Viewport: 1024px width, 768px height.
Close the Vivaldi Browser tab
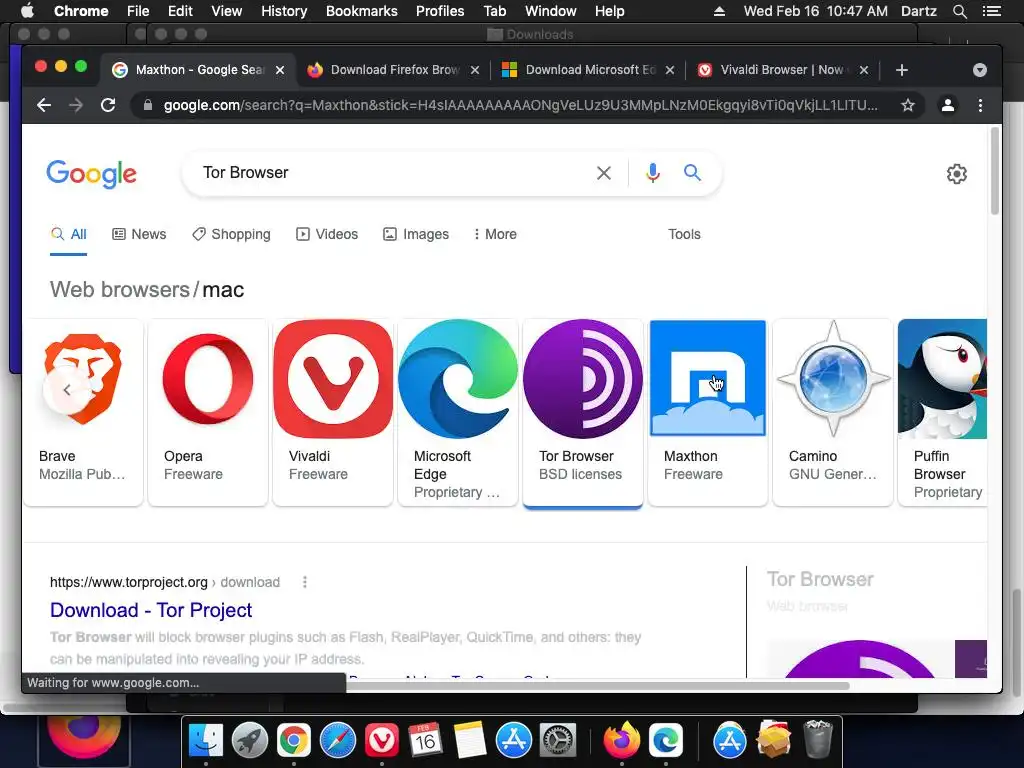[863, 70]
